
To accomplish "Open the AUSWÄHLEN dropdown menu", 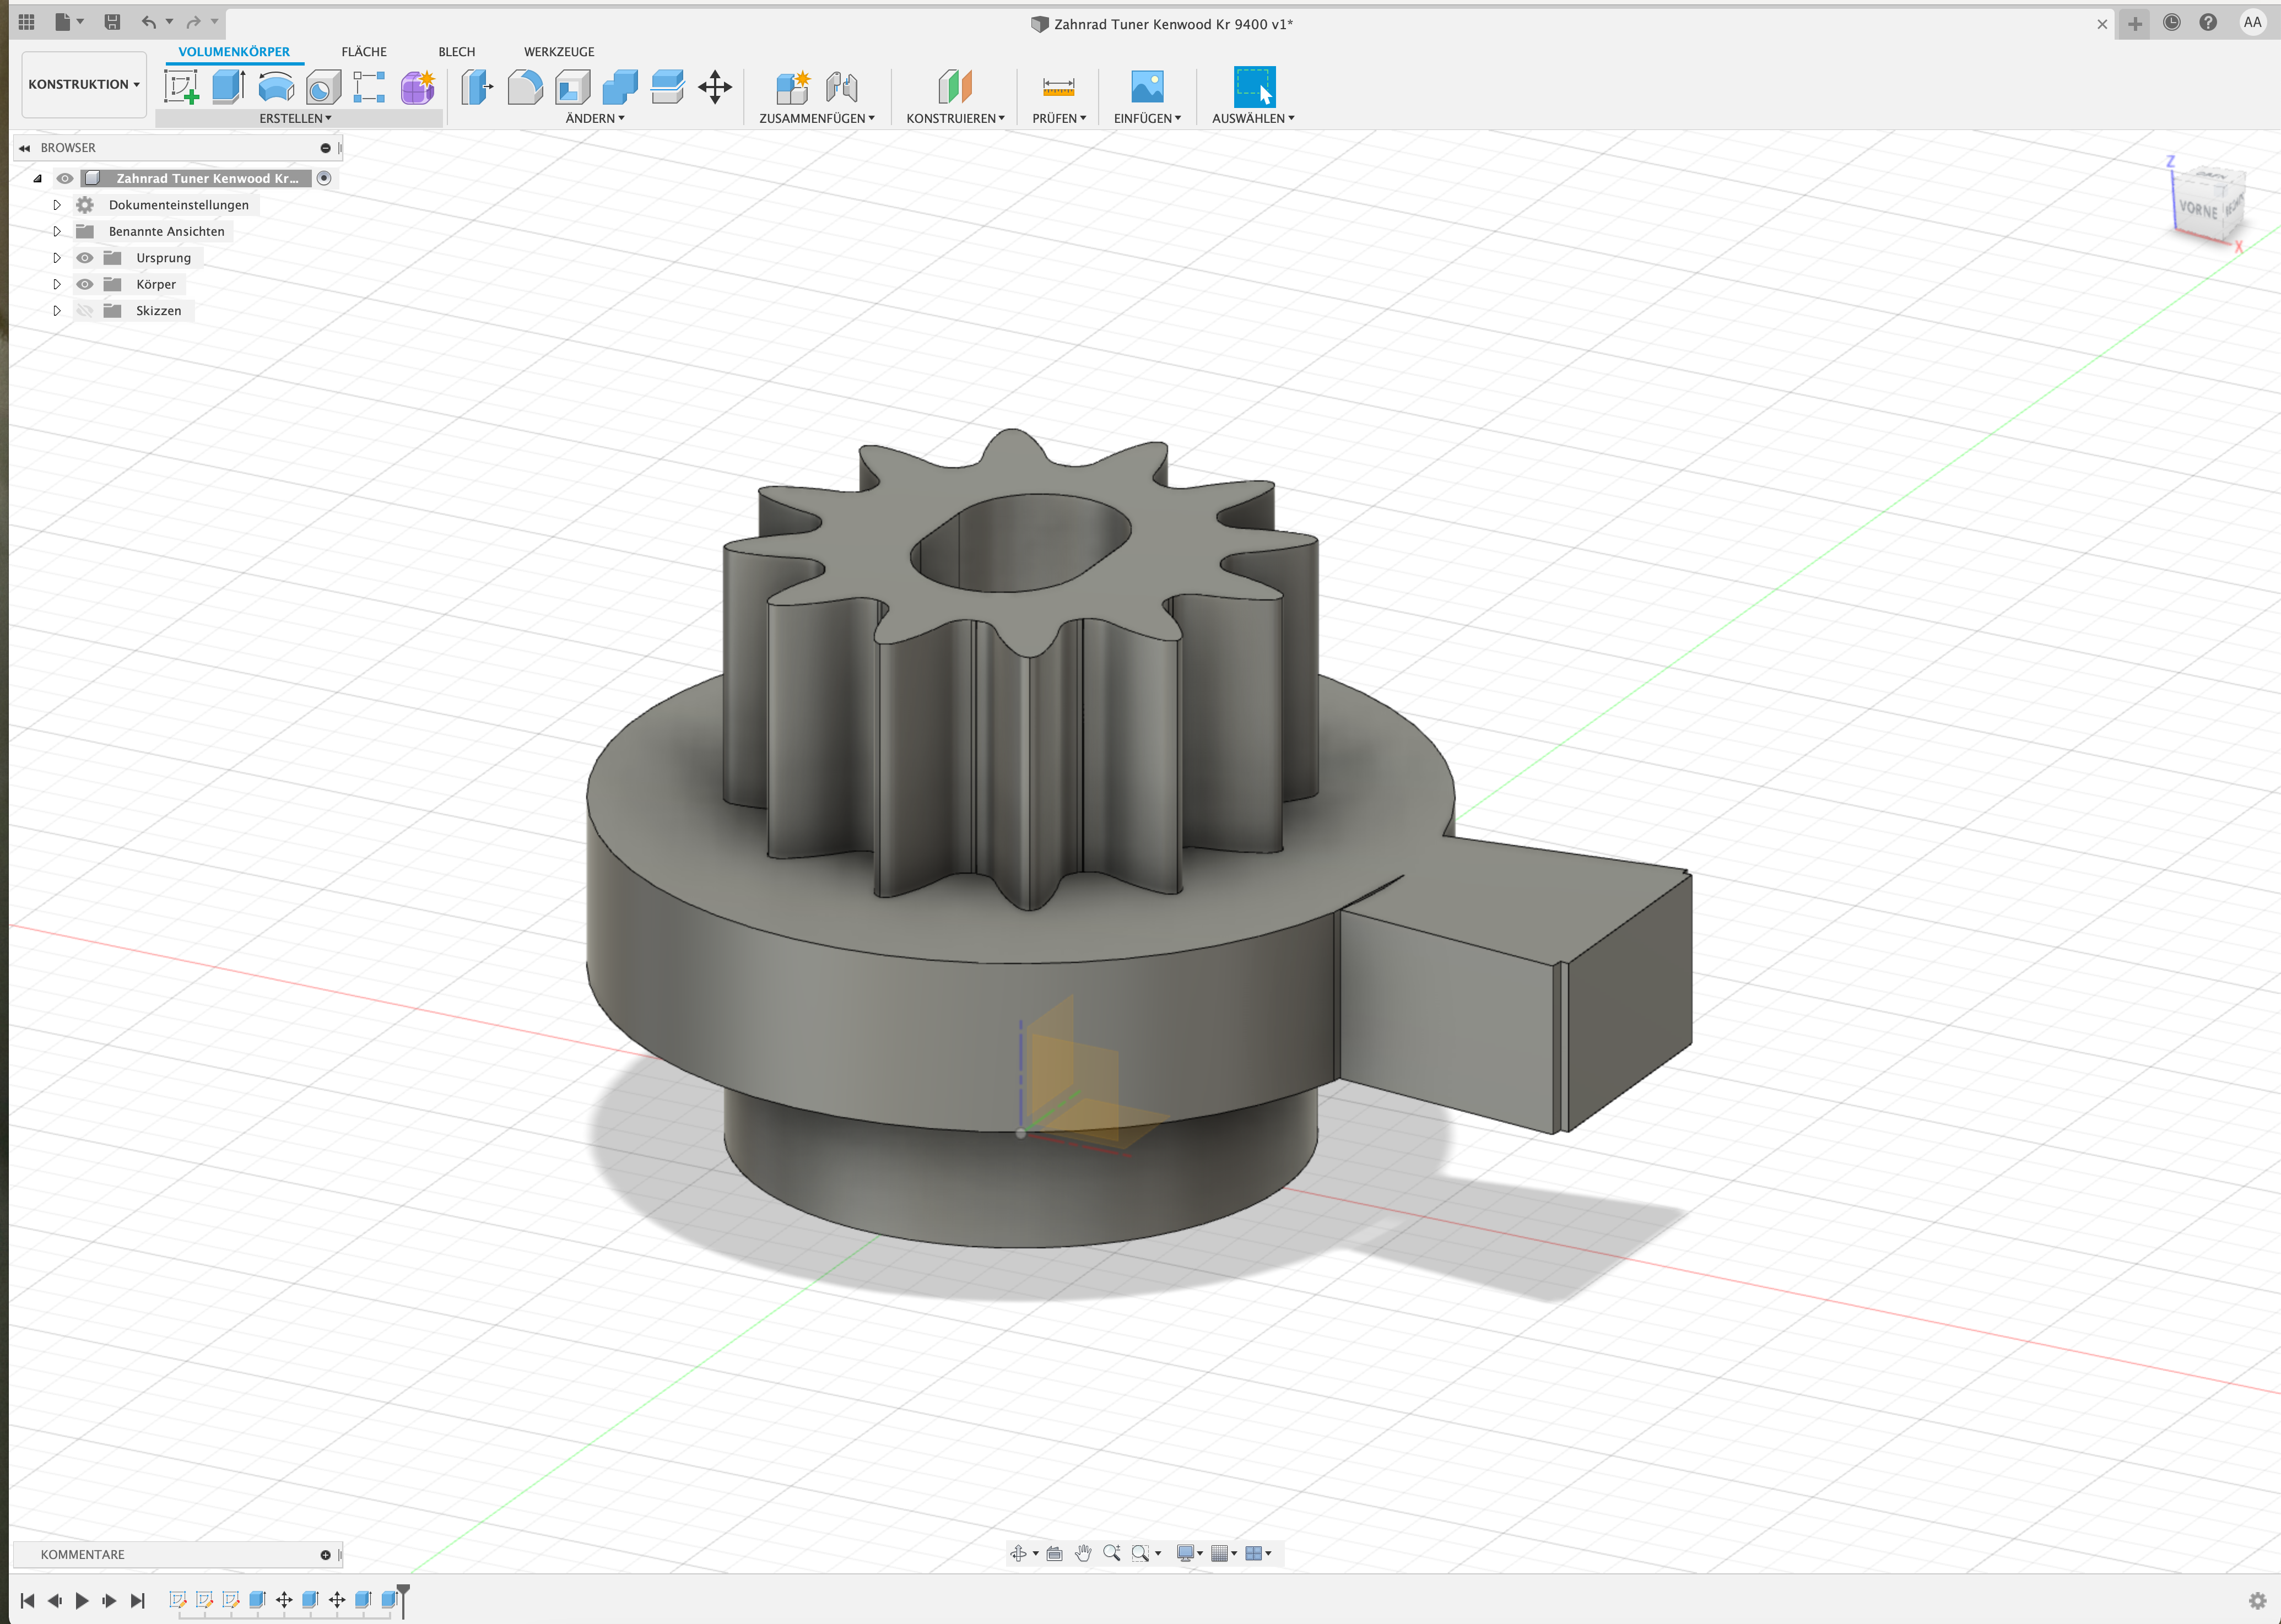I will point(1253,118).
